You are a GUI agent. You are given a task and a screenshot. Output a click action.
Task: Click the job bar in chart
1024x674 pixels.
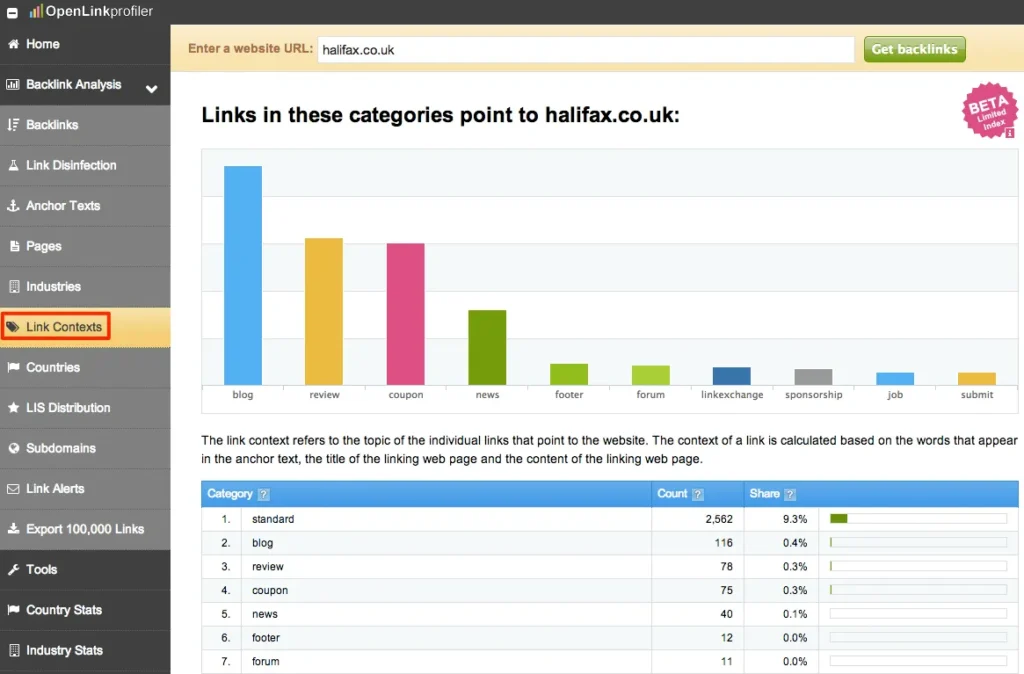point(895,378)
